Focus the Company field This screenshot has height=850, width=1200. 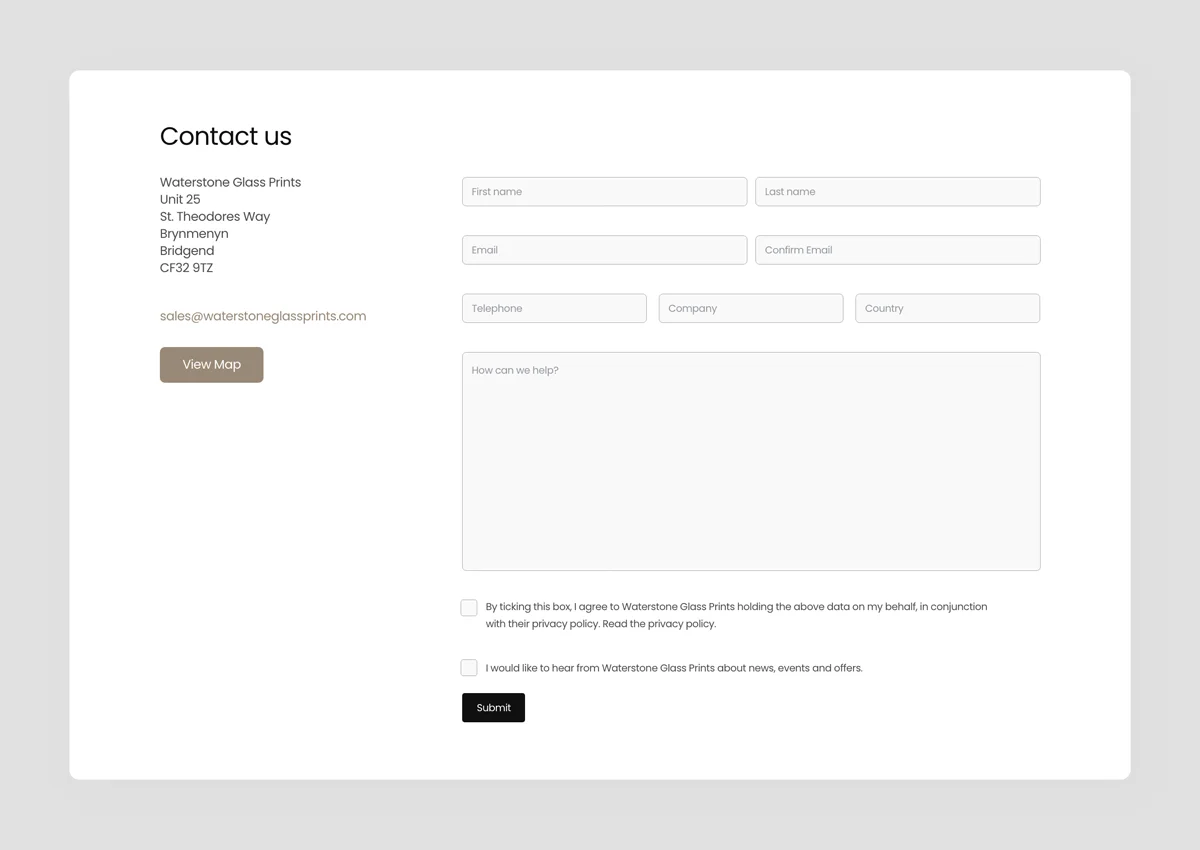point(750,308)
